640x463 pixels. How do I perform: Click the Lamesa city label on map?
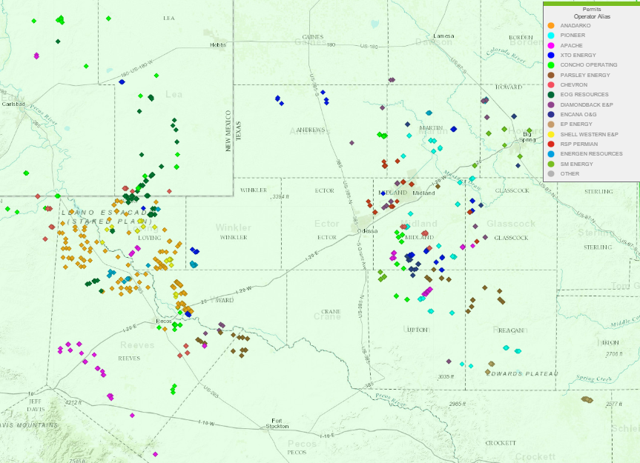443,36
